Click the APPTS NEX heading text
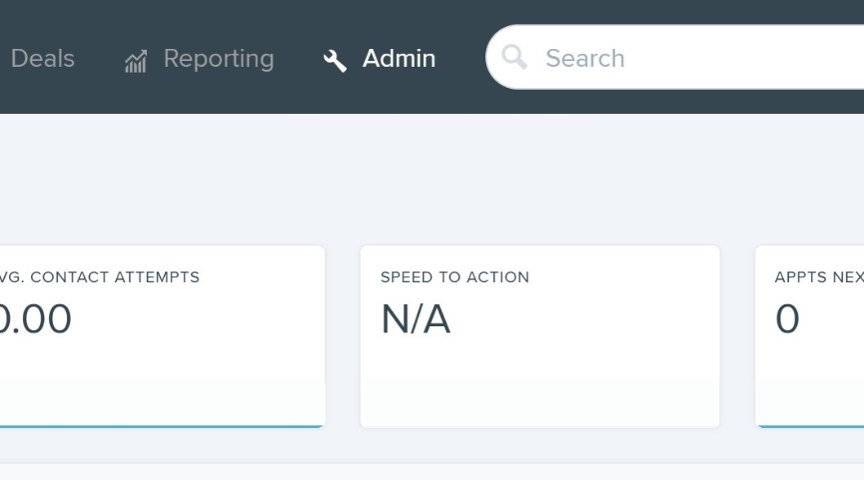The height and width of the screenshot is (480, 864). (819, 277)
